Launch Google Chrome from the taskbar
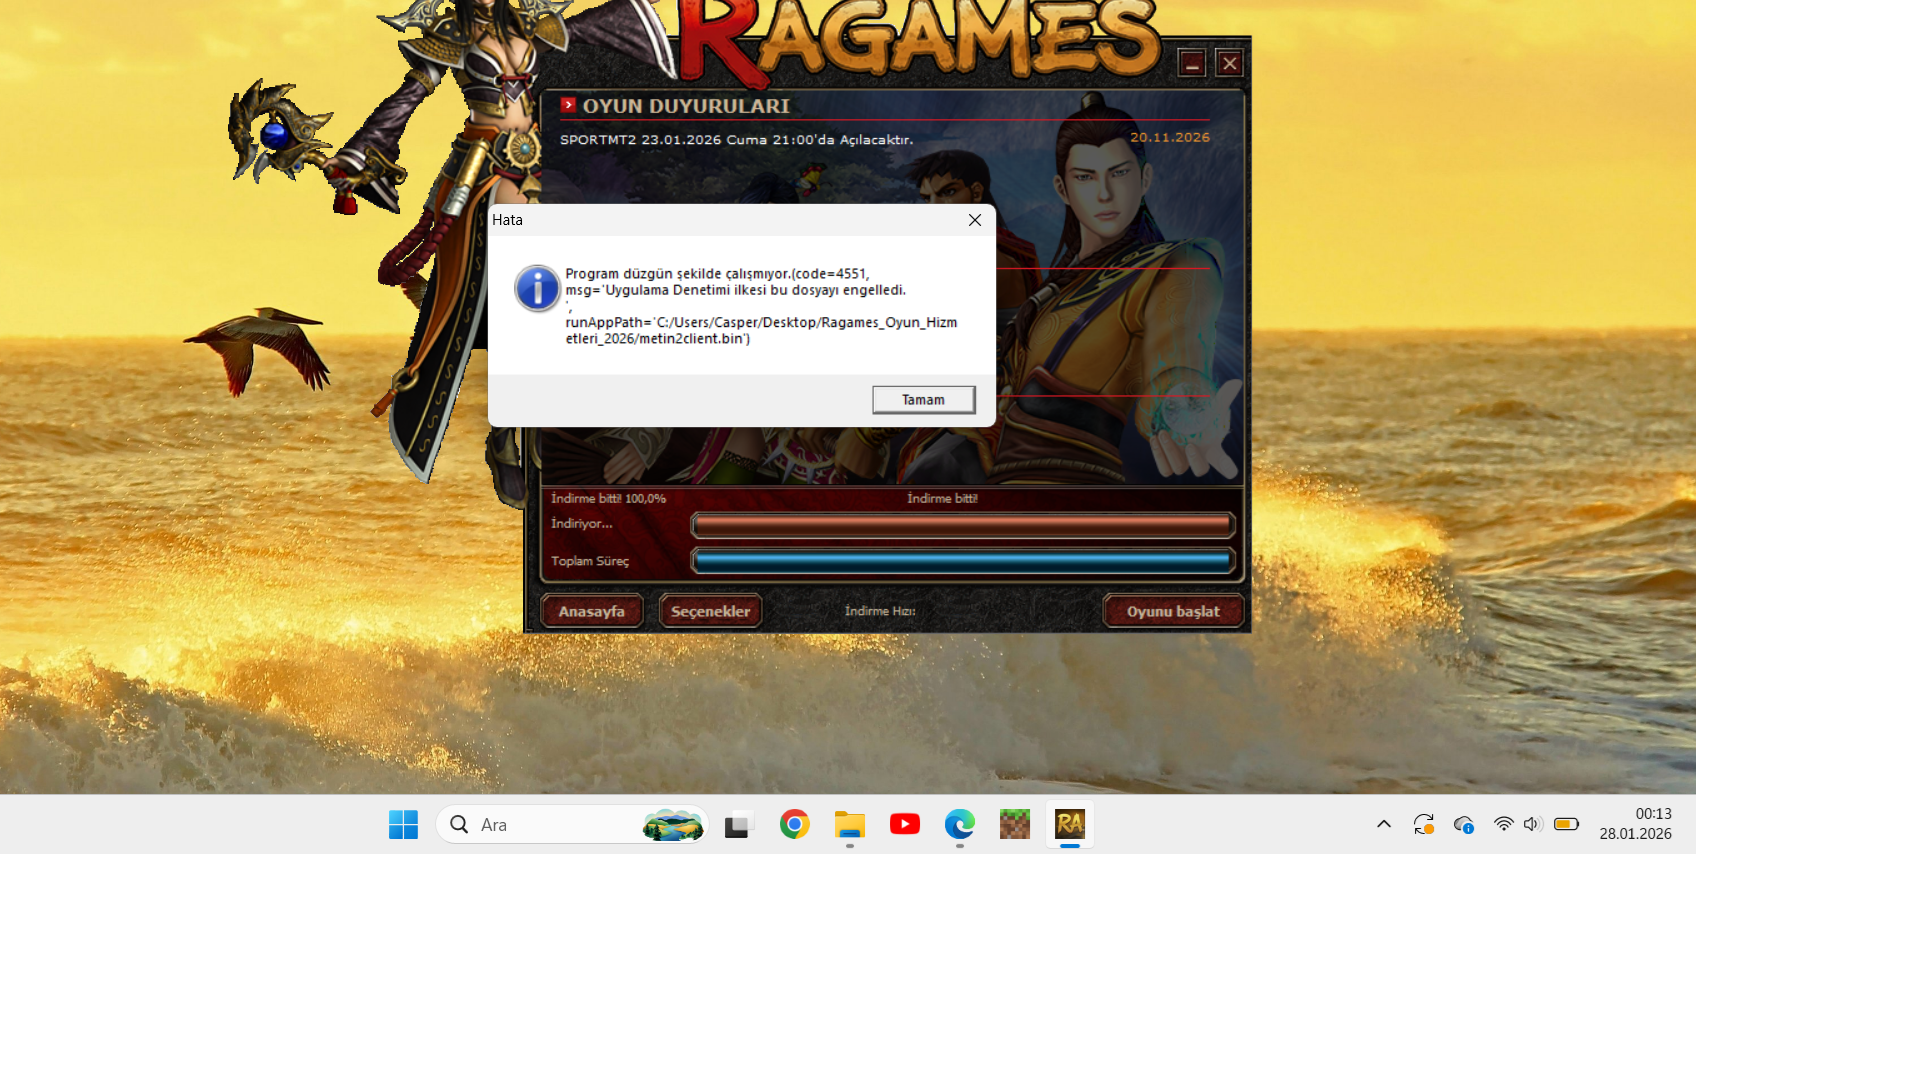Screen dimensions: 1920x1080 [795, 825]
